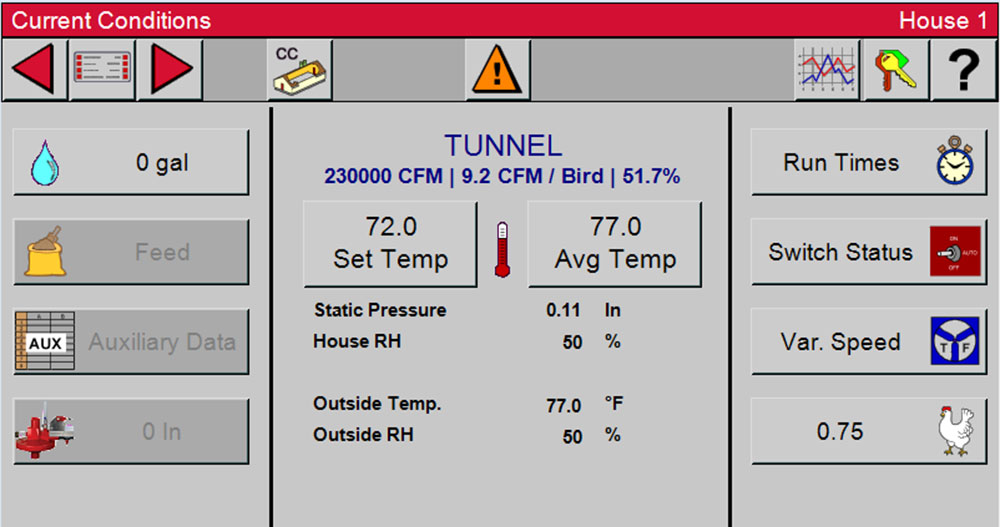Image resolution: width=1000 pixels, height=527 pixels.
Task: Open the controller list icon between the arrows
Action: [102, 70]
